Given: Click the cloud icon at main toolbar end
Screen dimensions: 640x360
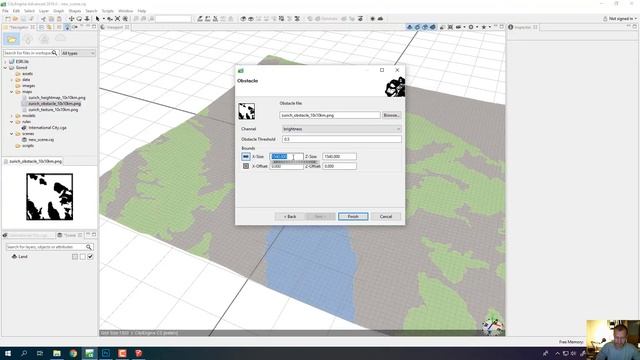Looking at the screenshot, I should [x=380, y=19].
